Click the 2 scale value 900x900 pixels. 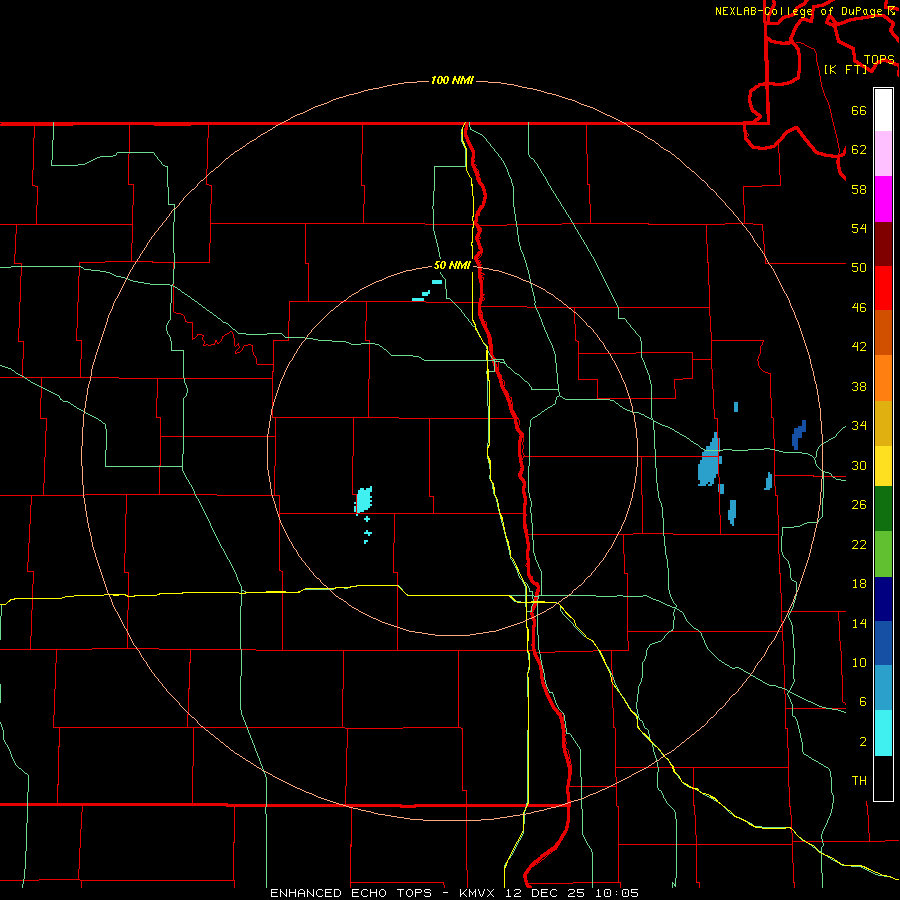coord(862,742)
